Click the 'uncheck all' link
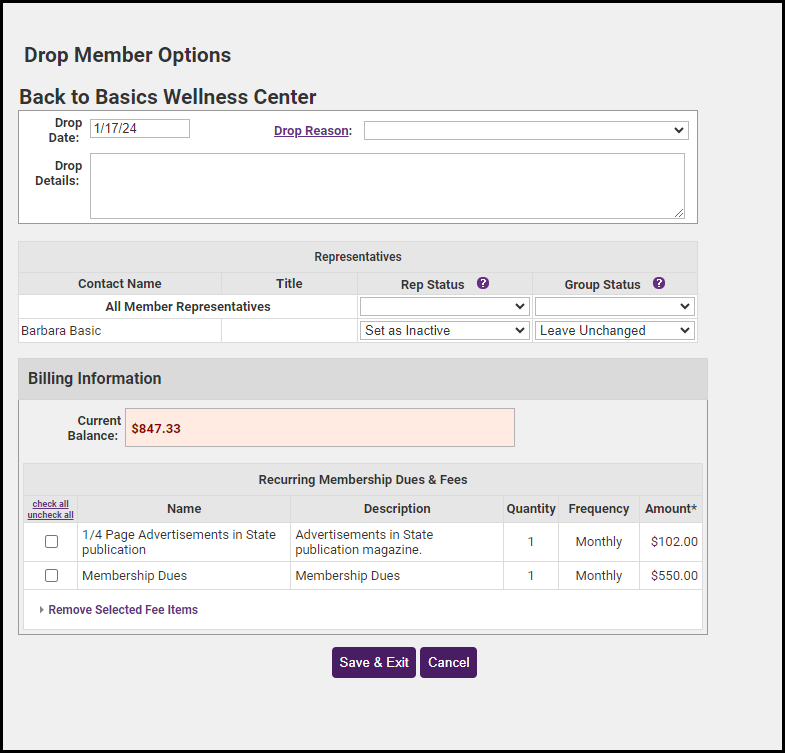The height and width of the screenshot is (753, 785). (51, 515)
